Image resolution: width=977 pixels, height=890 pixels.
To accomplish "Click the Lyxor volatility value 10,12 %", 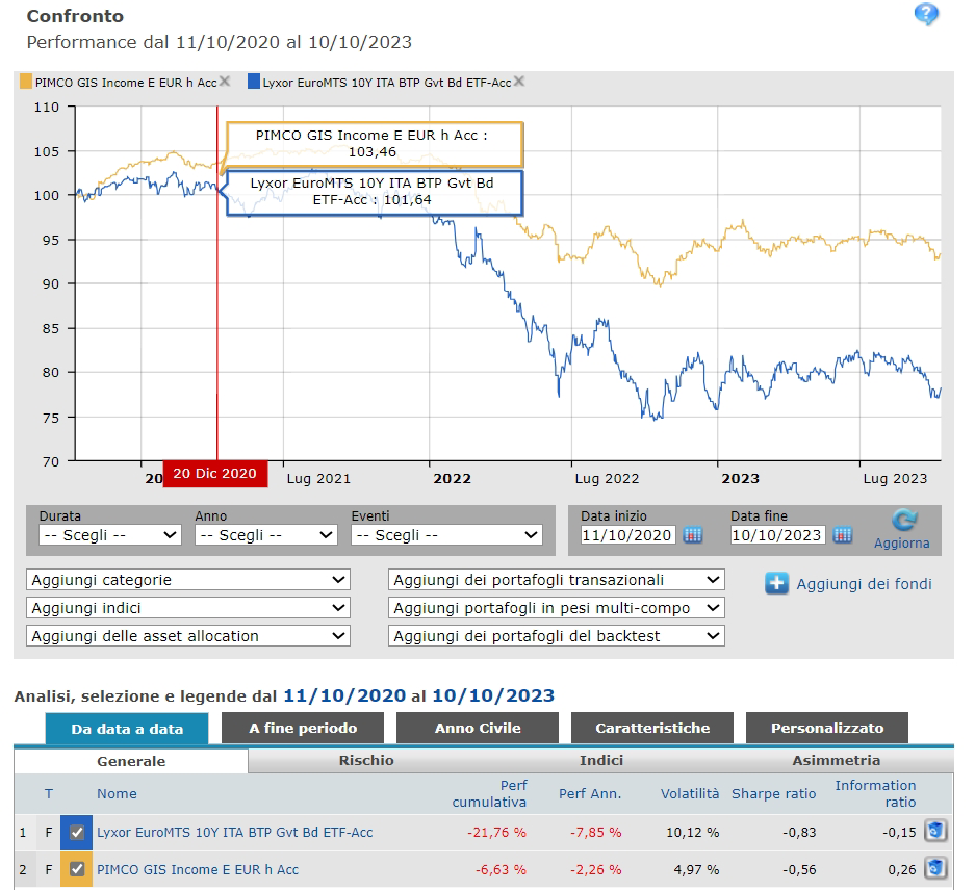I will pos(692,833).
